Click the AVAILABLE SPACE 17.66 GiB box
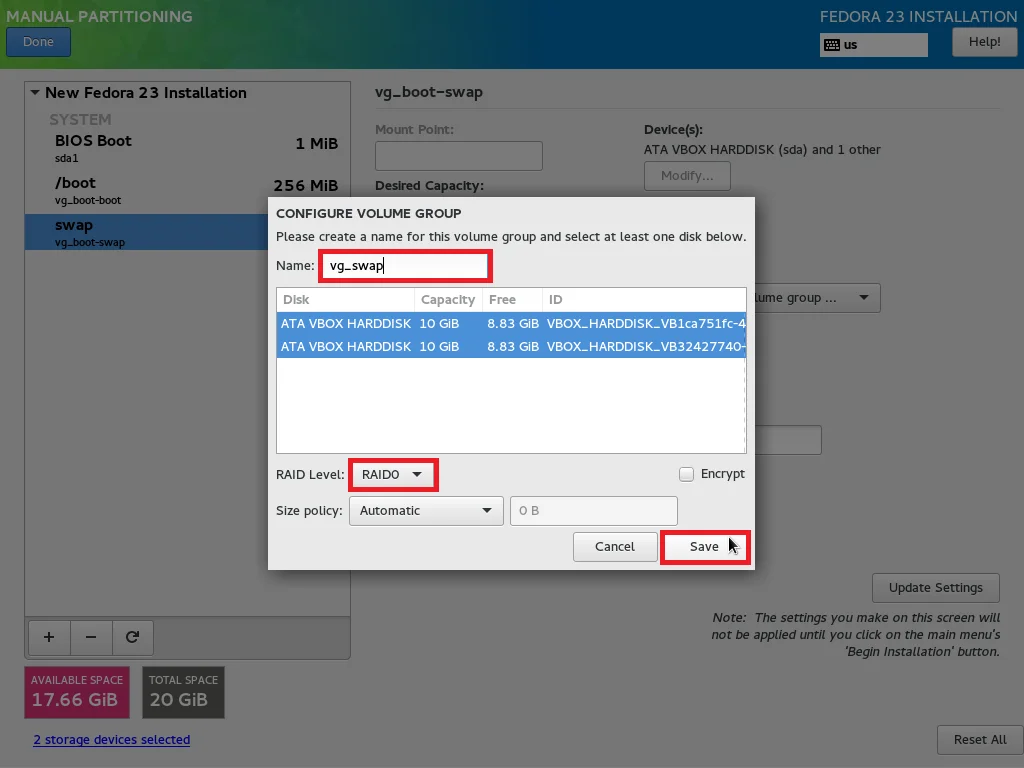 click(77, 692)
